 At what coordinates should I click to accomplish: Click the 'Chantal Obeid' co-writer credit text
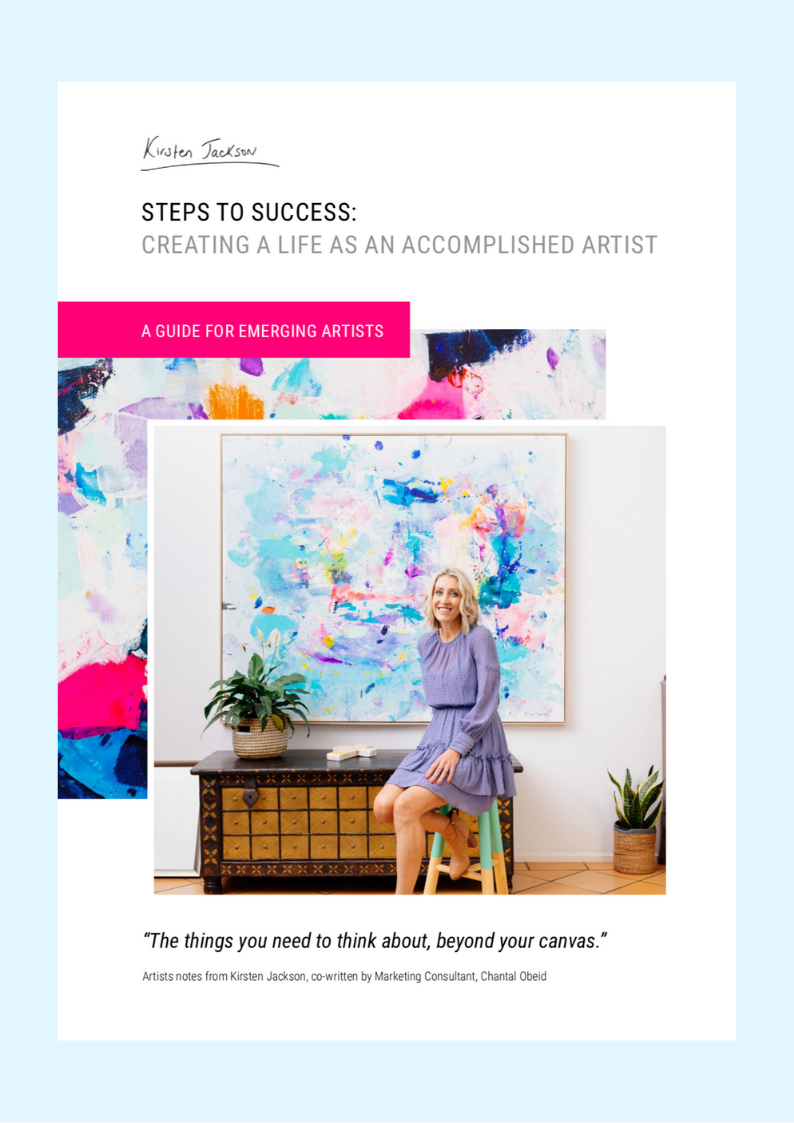pyautogui.click(x=513, y=976)
